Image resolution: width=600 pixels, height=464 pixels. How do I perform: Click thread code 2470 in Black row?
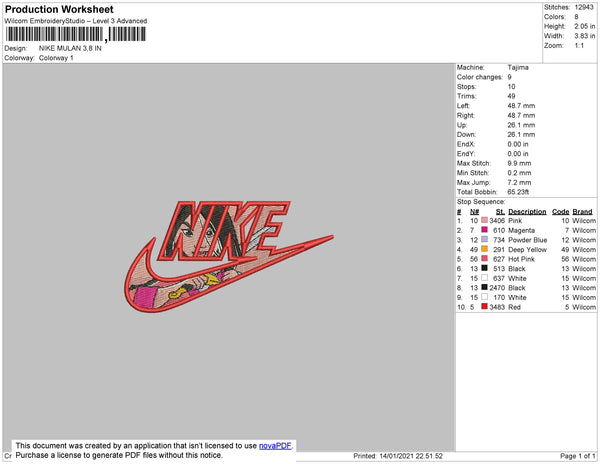coord(497,287)
